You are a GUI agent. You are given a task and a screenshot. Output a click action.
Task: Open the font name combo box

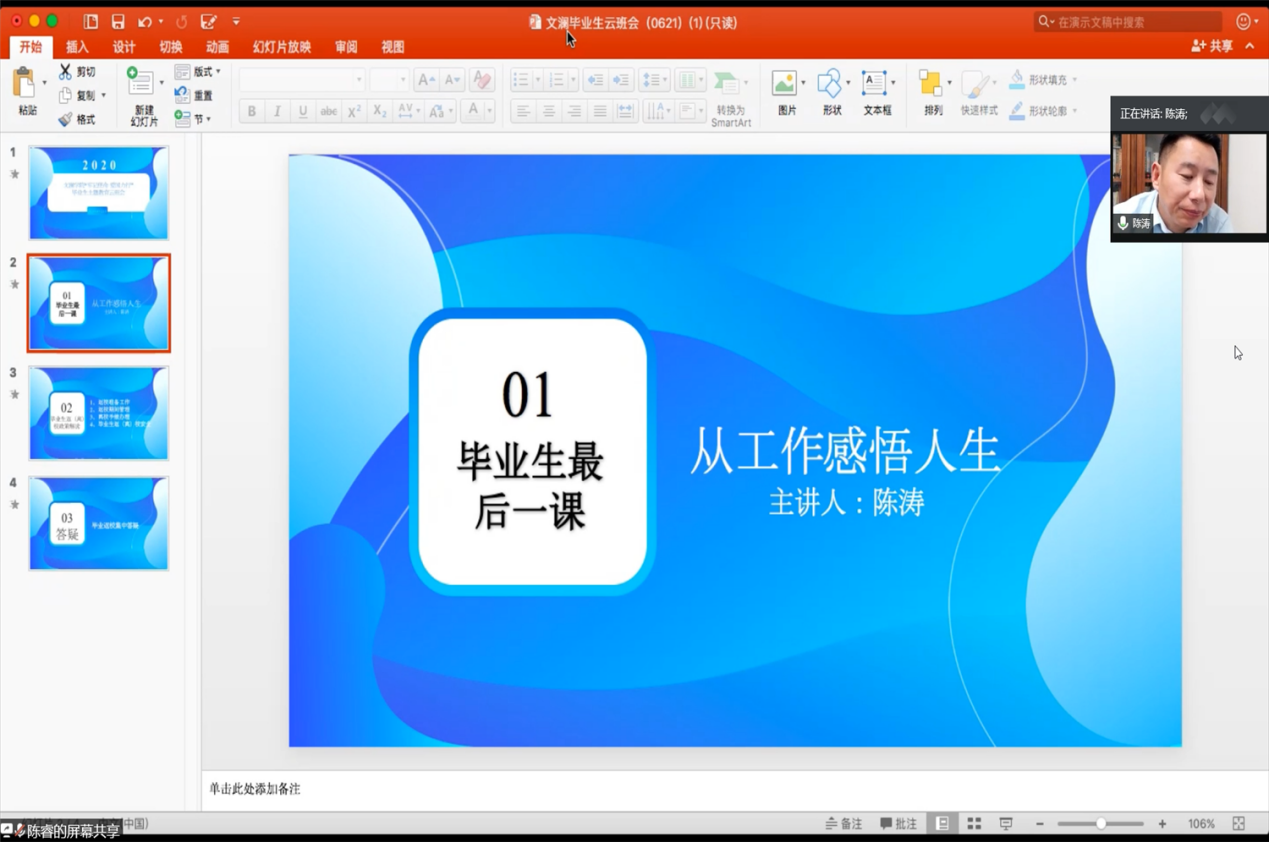[x=301, y=80]
